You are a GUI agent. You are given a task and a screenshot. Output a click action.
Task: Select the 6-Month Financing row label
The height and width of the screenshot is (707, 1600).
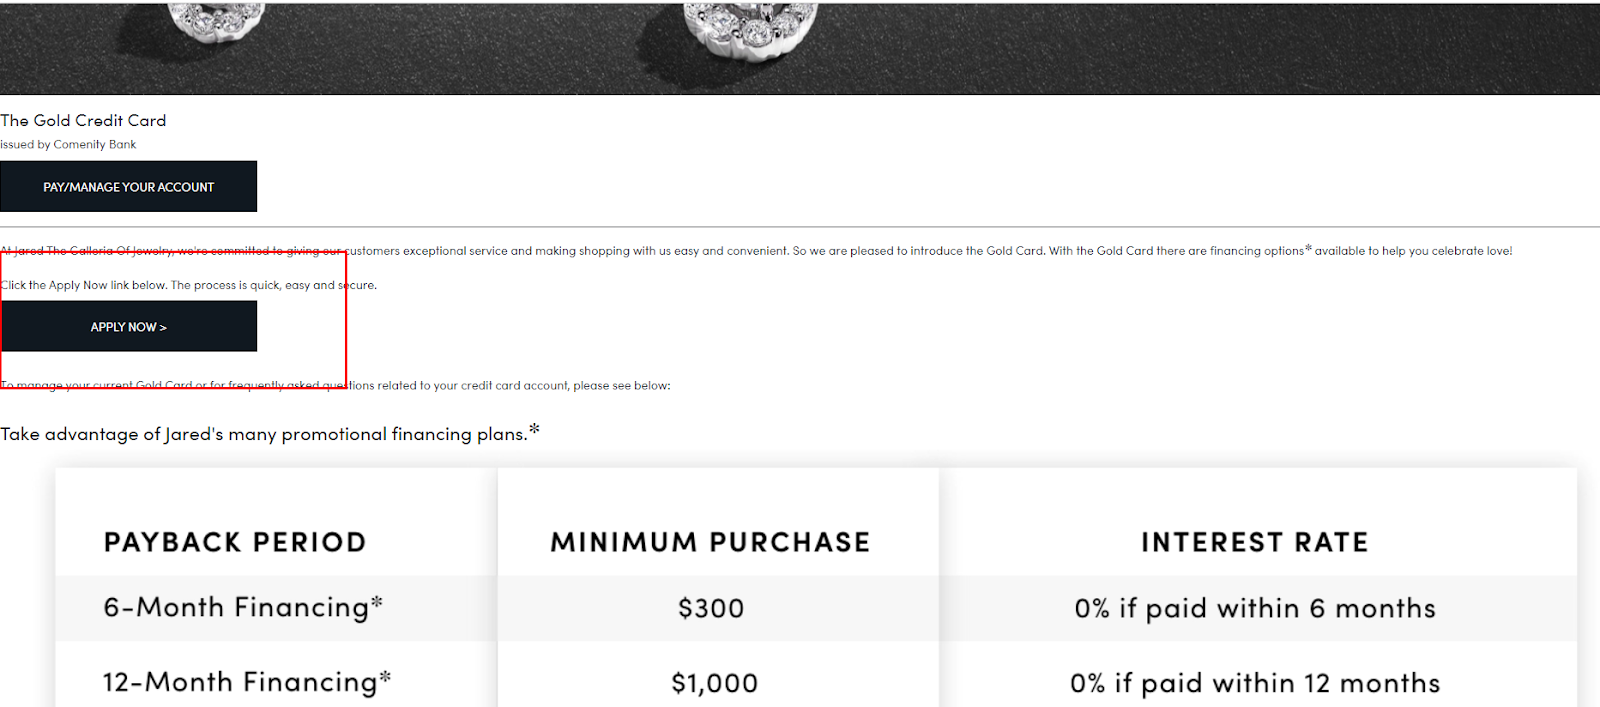(243, 608)
